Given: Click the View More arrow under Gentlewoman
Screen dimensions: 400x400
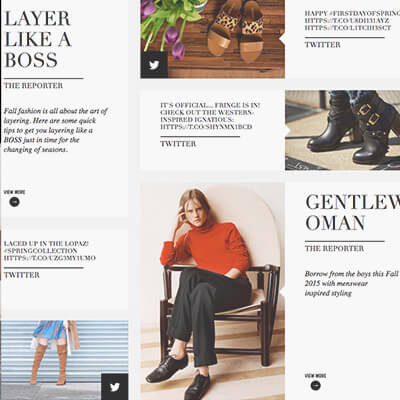Looking at the screenshot, I should pos(315,385).
